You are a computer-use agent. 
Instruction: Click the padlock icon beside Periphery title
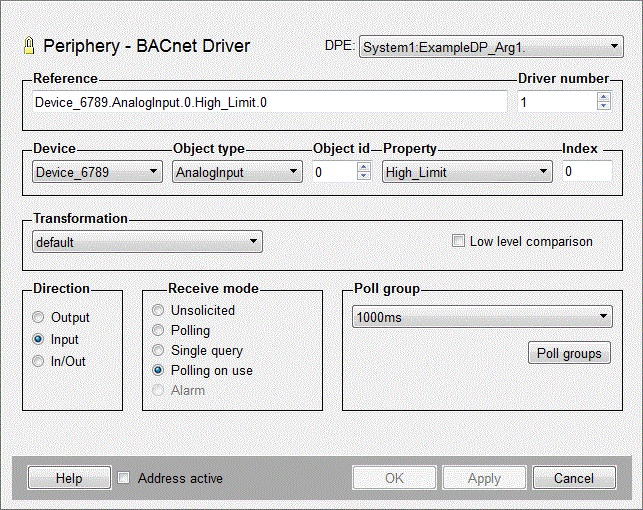click(x=29, y=46)
